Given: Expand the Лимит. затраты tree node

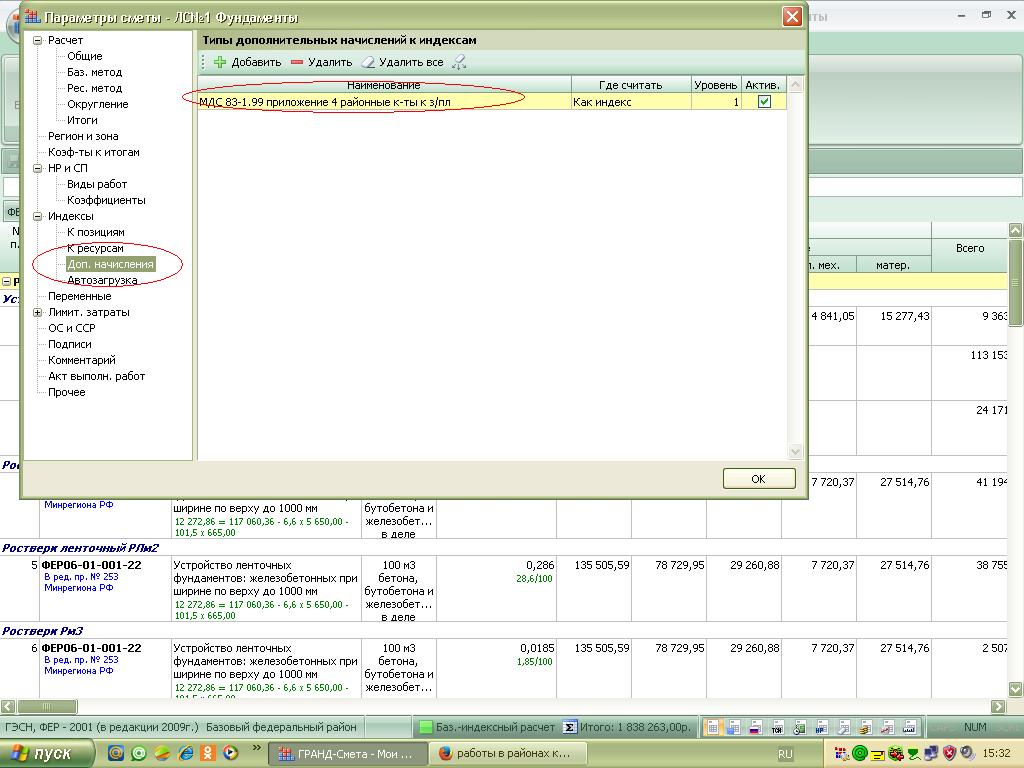Looking at the screenshot, I should 38,312.
